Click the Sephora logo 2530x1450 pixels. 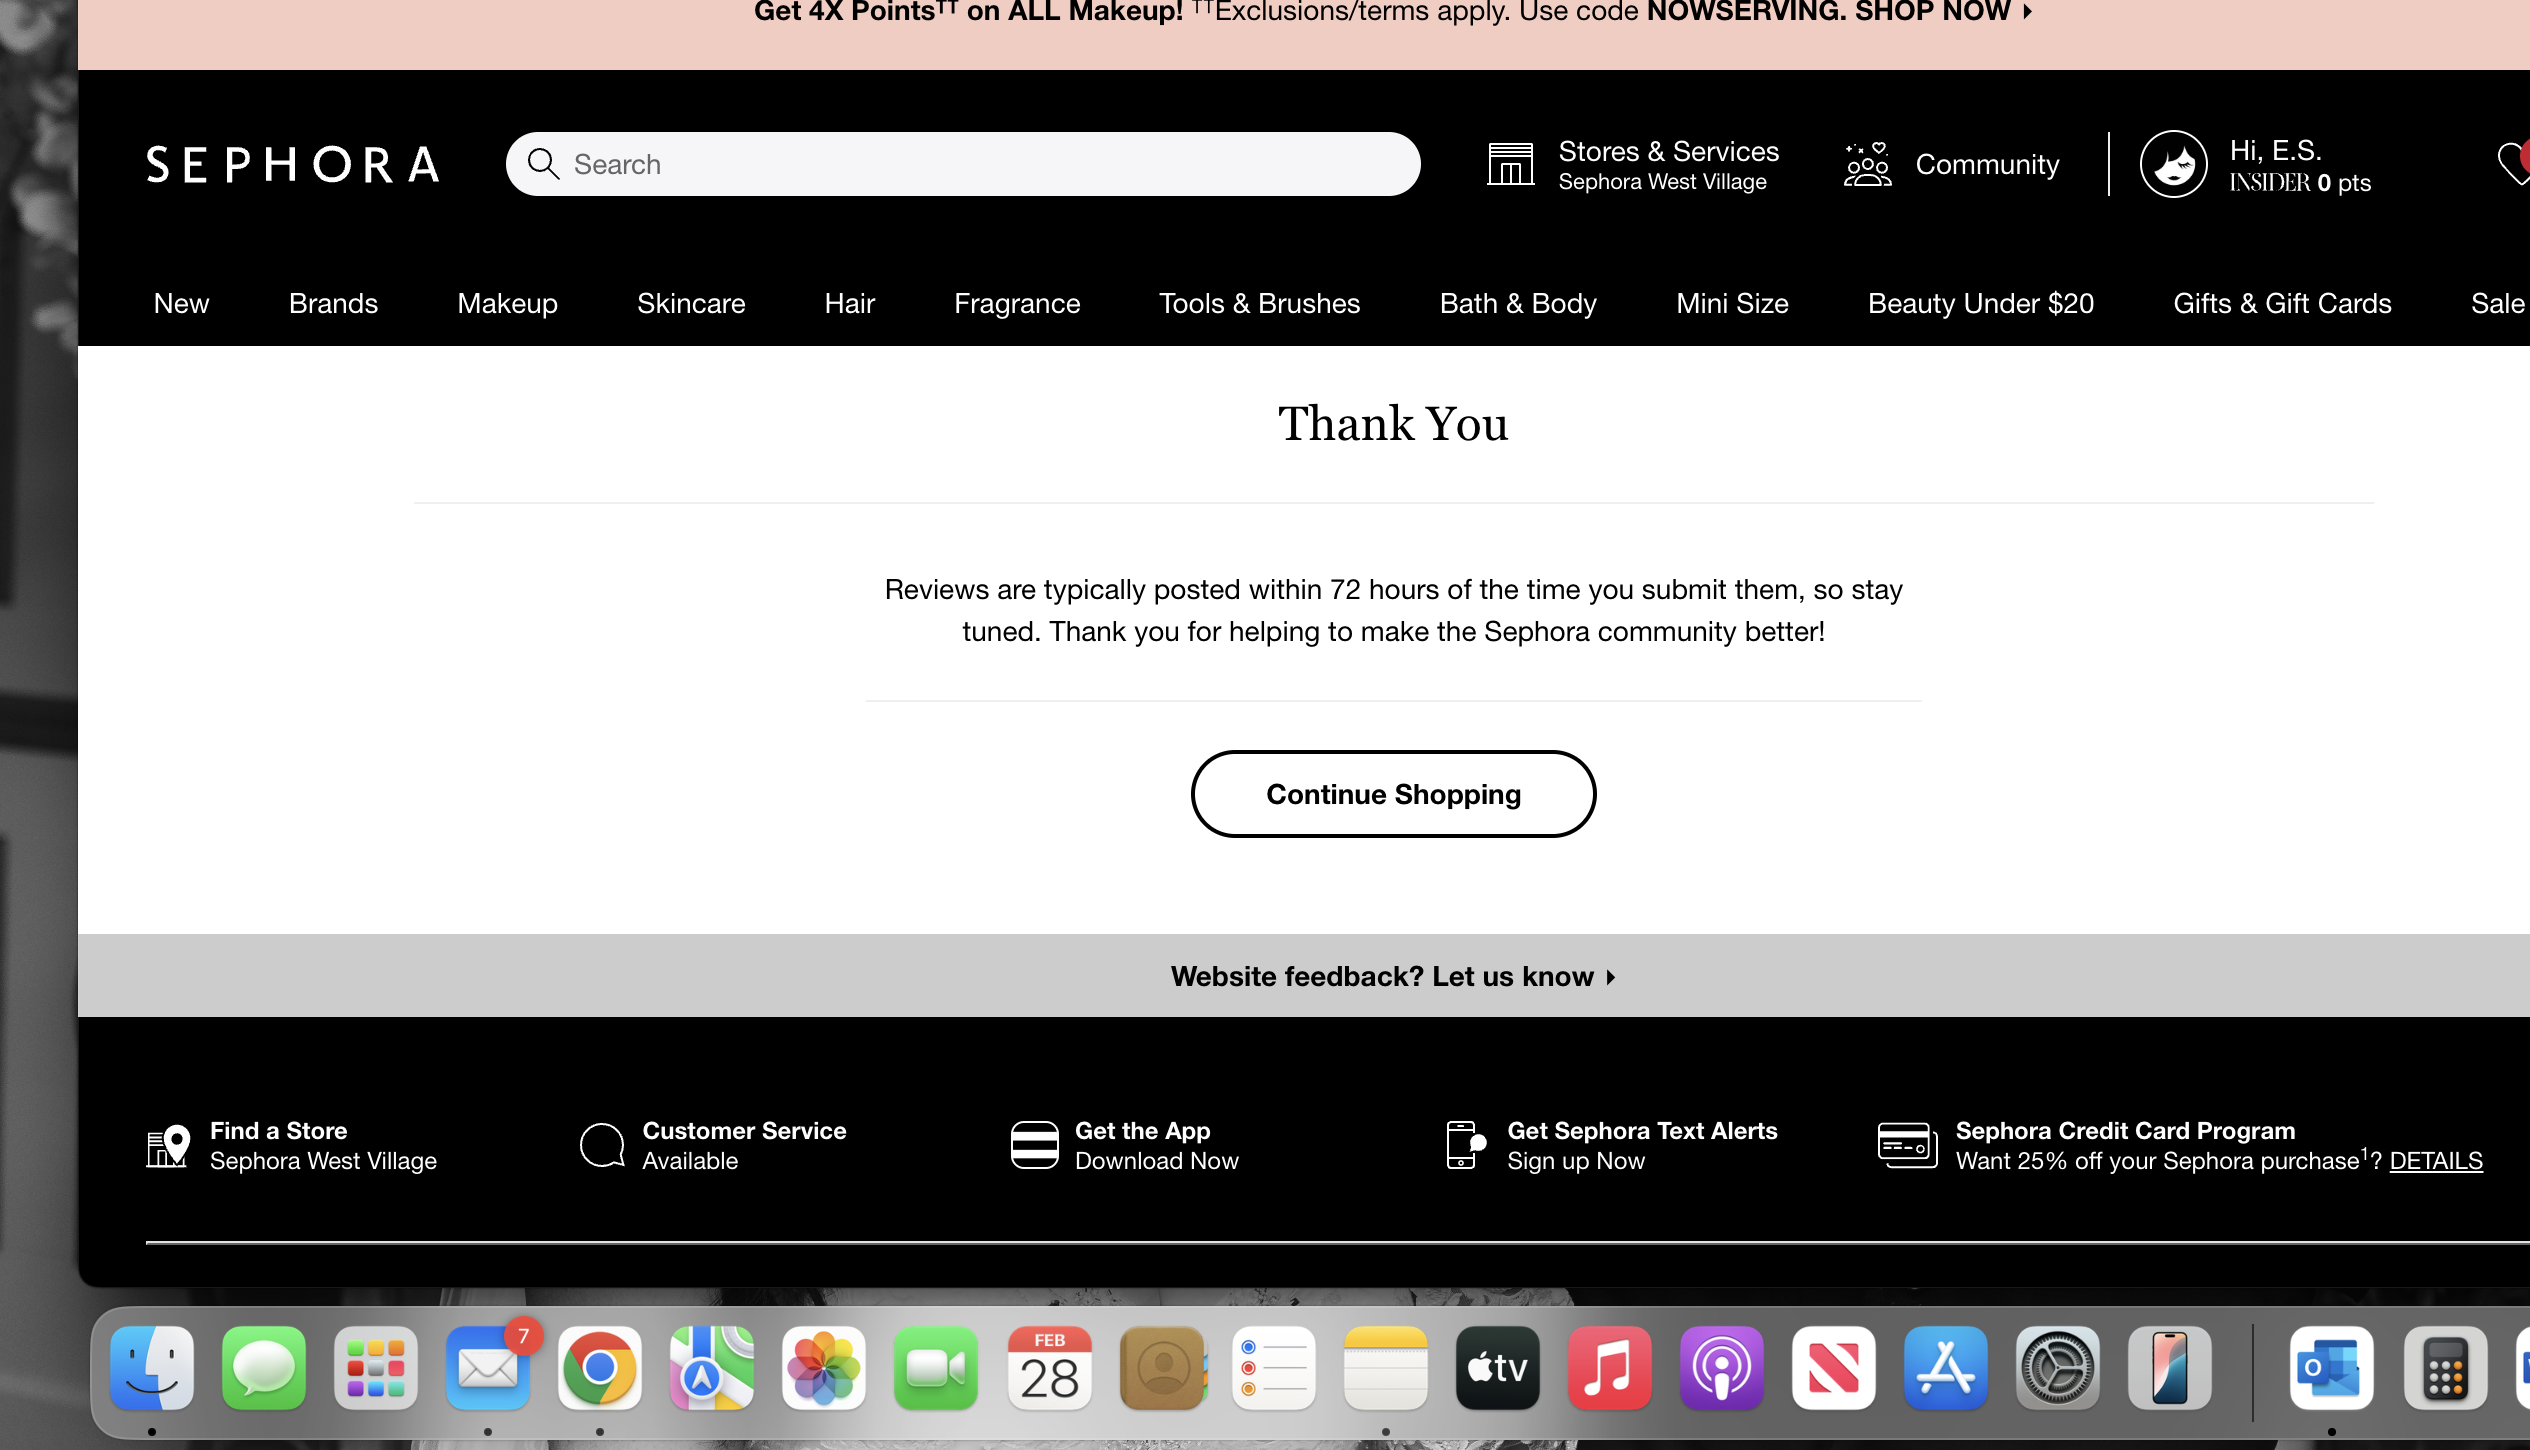[x=292, y=165]
